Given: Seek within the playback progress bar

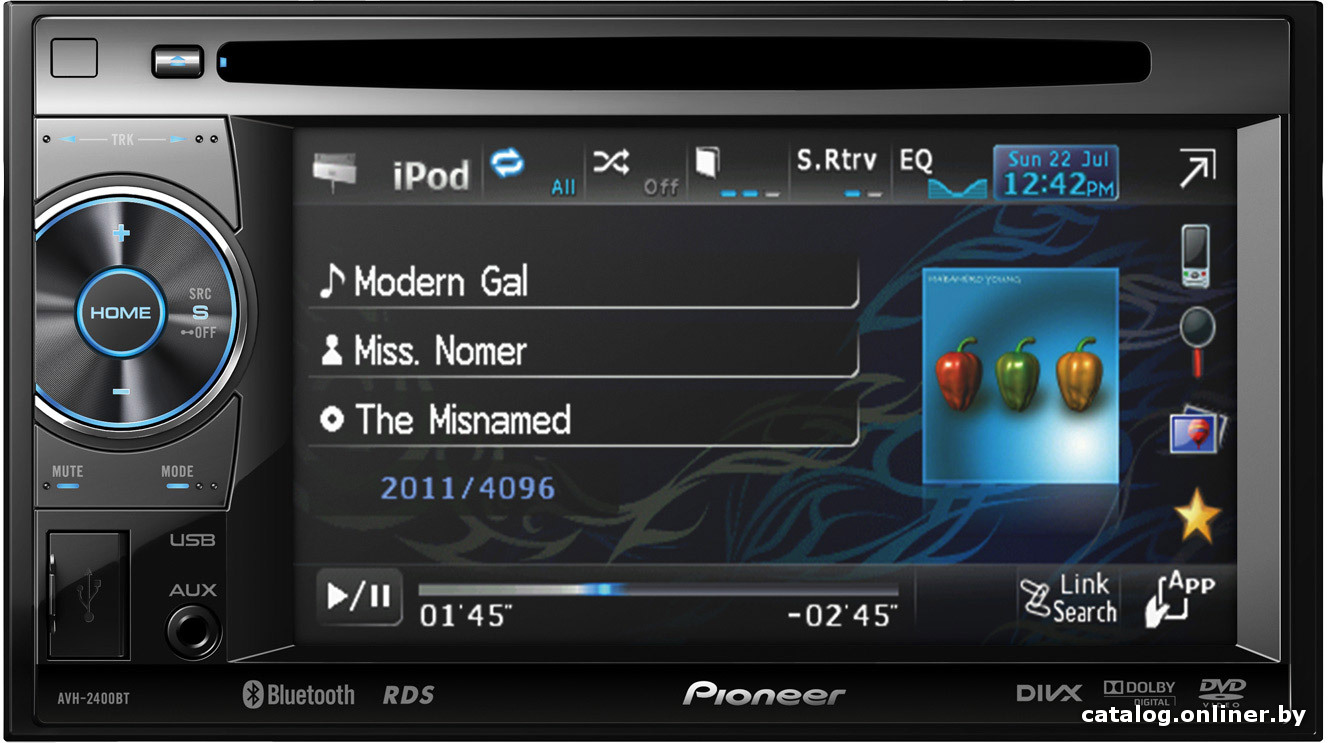Looking at the screenshot, I should (x=658, y=590).
